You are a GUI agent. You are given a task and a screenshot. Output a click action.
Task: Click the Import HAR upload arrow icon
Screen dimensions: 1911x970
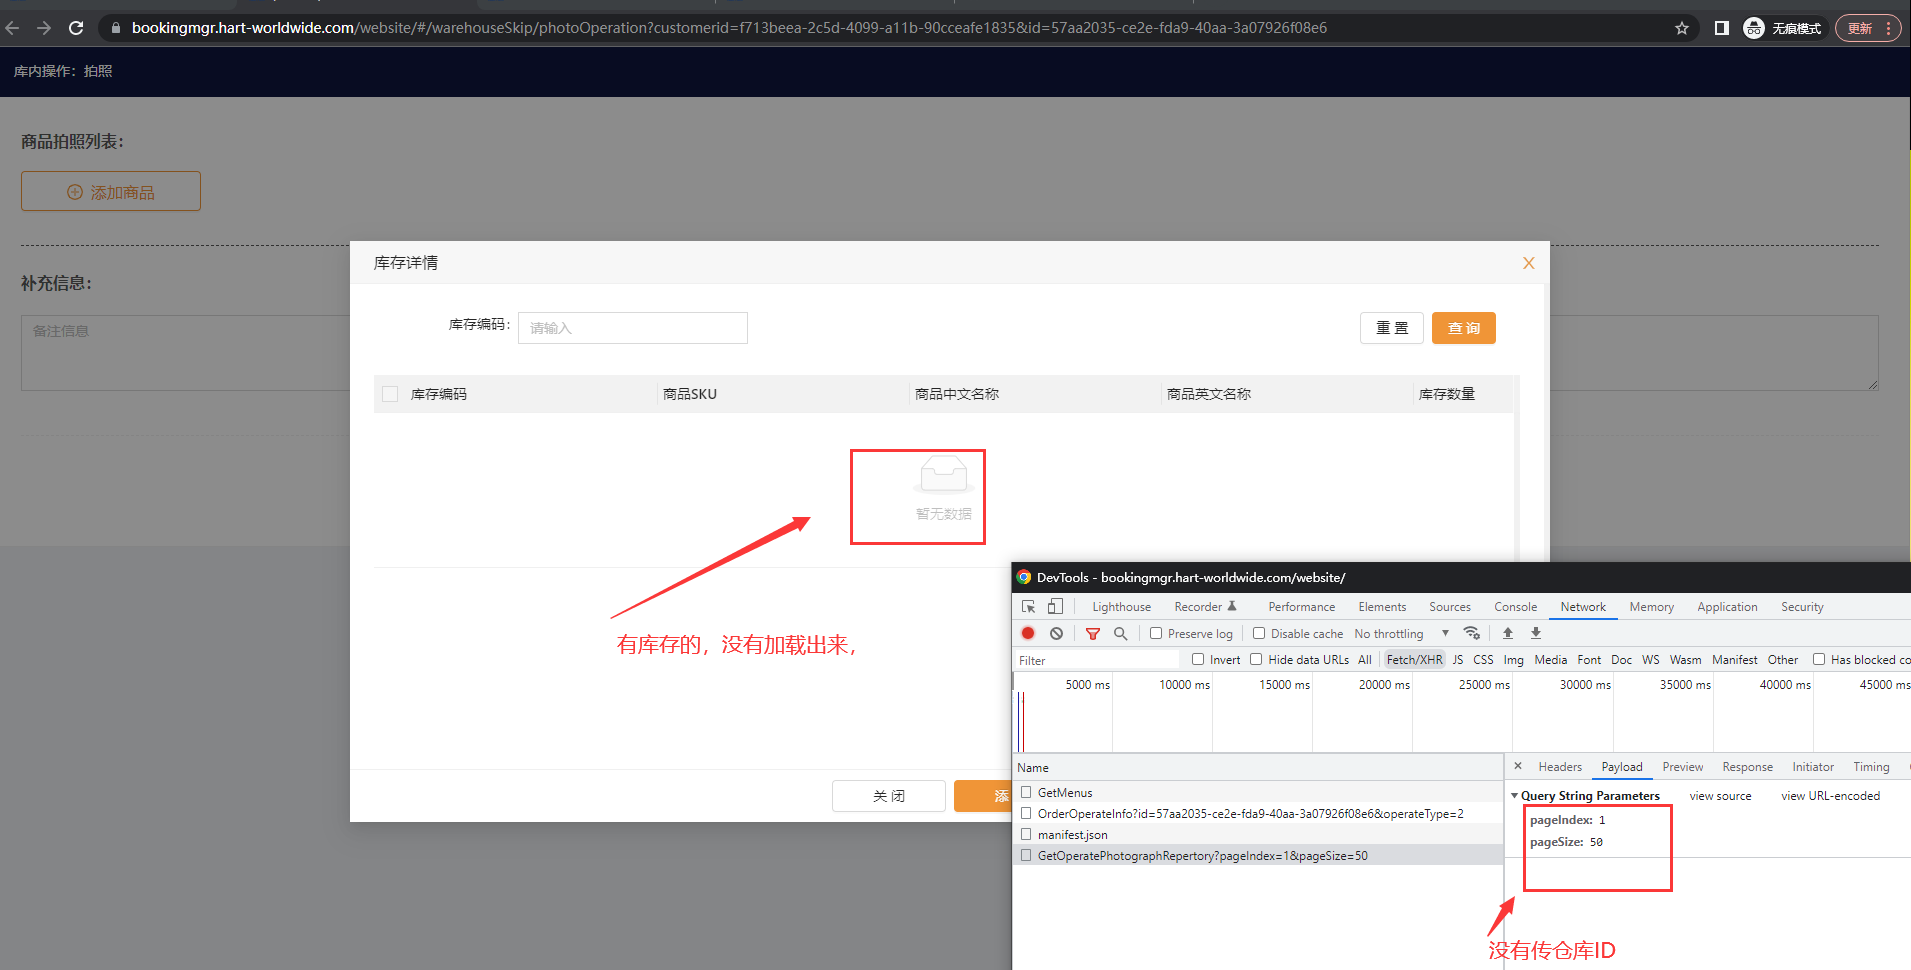(x=1508, y=633)
